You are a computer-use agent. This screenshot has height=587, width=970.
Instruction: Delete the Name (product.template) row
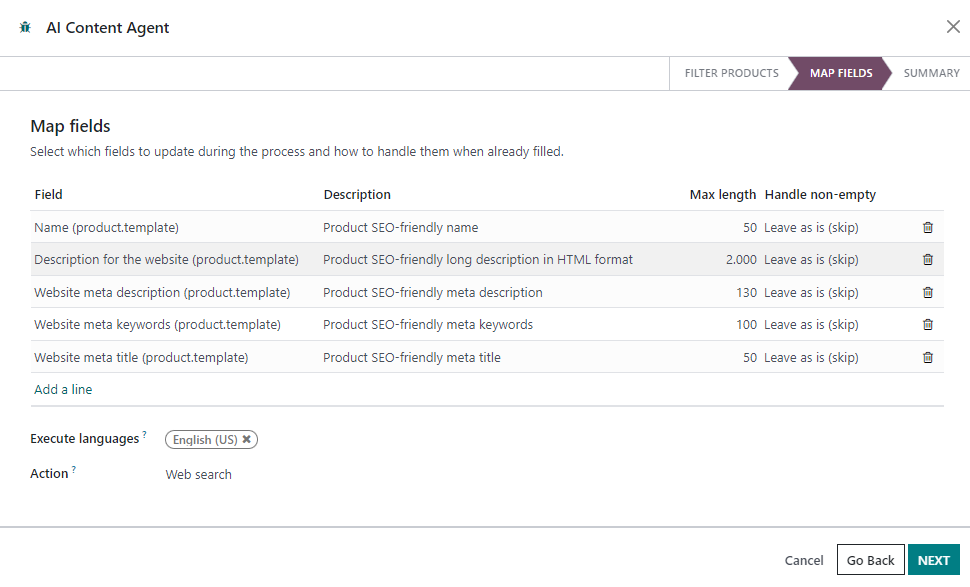coord(927,227)
